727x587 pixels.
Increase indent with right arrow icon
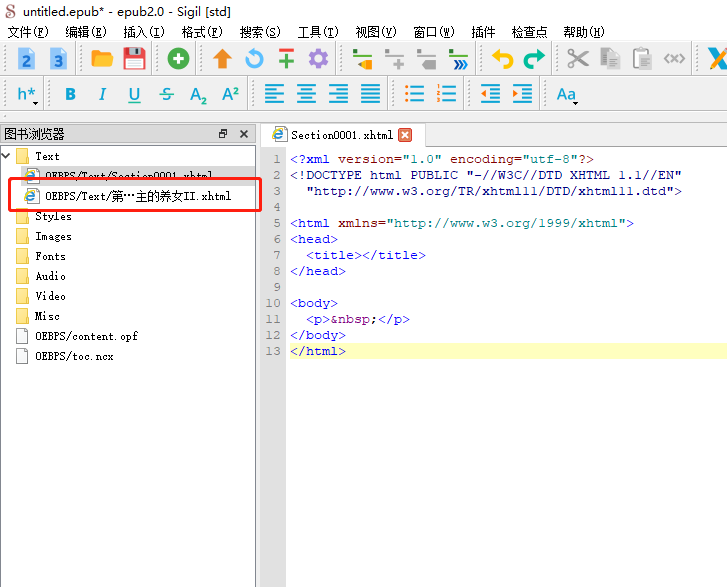point(522,94)
